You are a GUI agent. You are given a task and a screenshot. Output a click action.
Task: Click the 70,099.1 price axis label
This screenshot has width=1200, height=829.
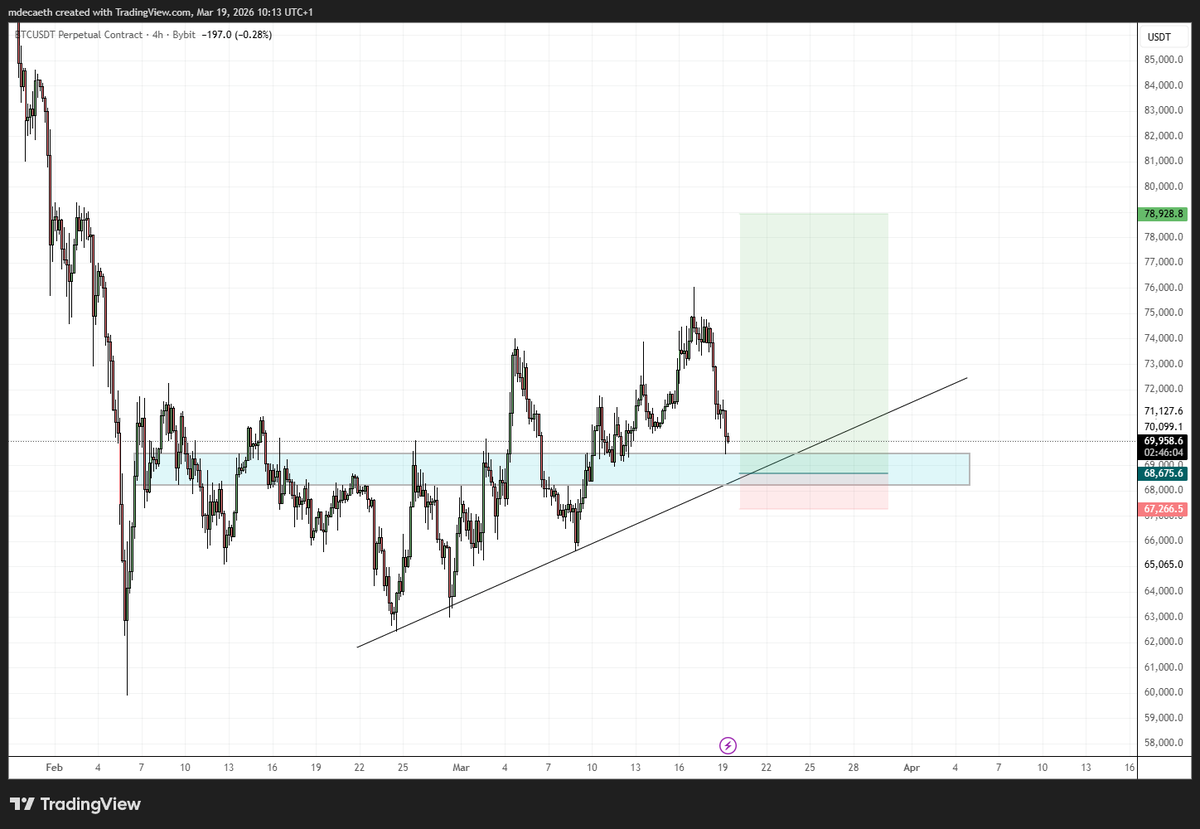tap(1162, 426)
